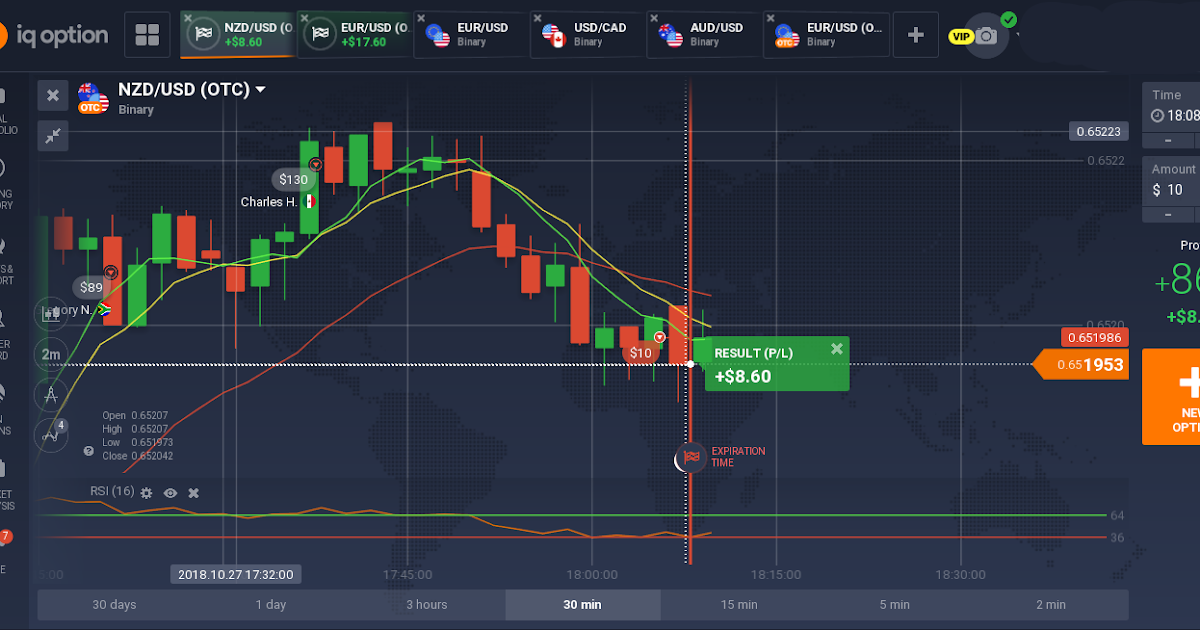Viewport: 1200px width, 630px height.
Task: Close the NZD/USD +$8.60 tab
Action: coord(189,19)
